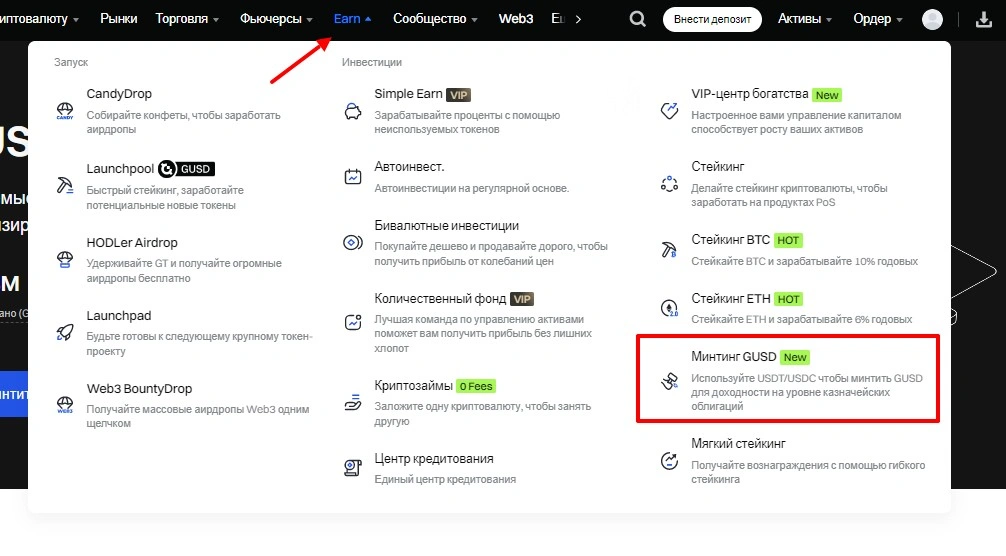Click the HODLer Airdrop parachute icon

pos(65,260)
